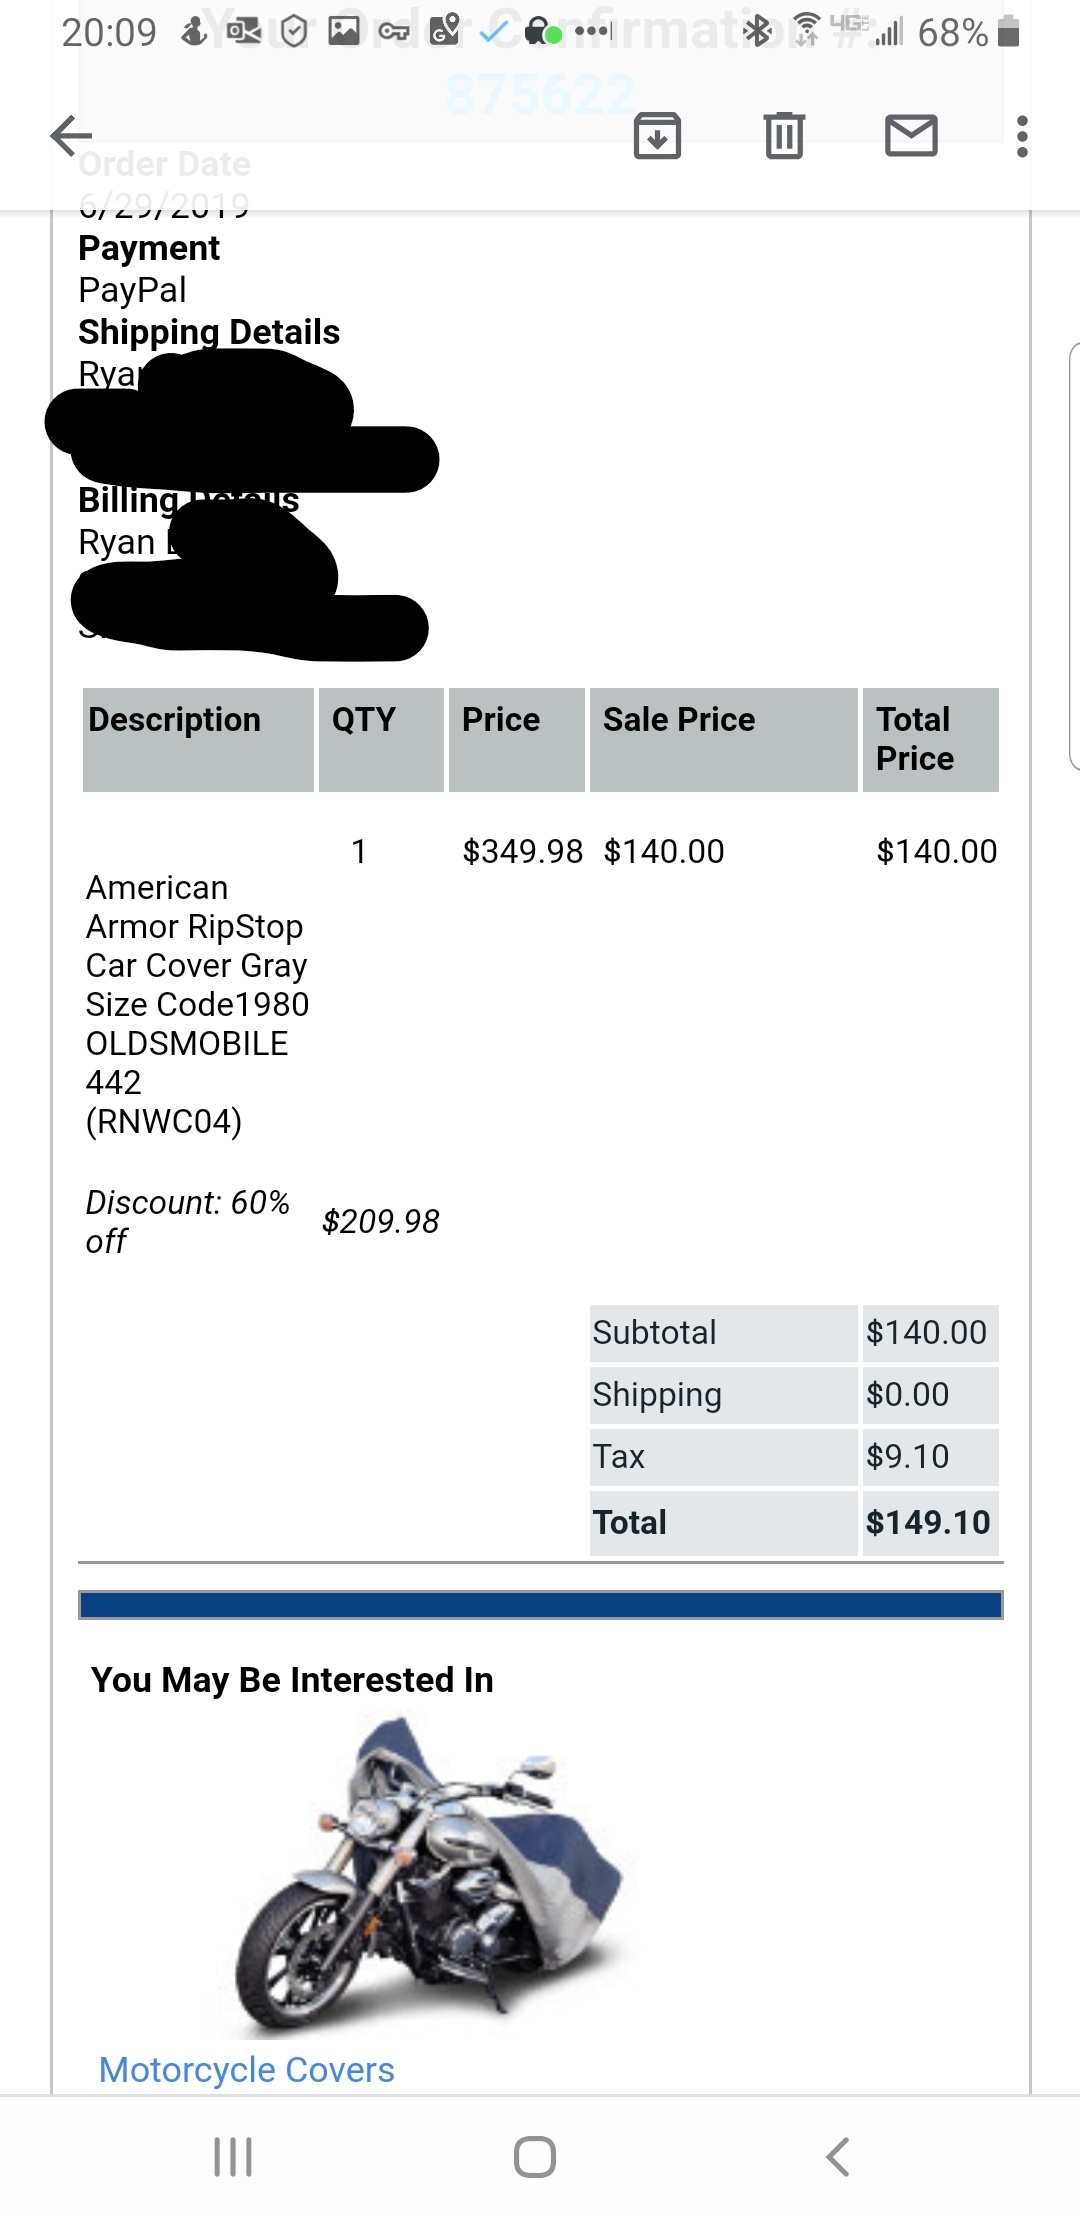Tap the back arrow in the email toolbar
This screenshot has height=2220, width=1080.
click(x=71, y=136)
